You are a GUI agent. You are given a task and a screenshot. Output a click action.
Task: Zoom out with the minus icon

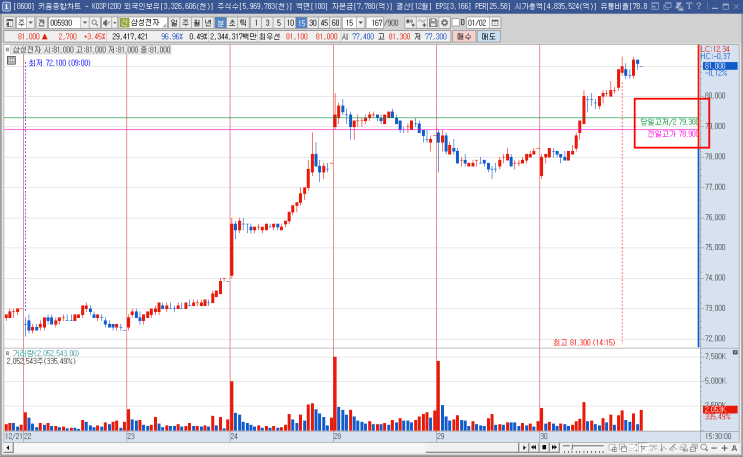pyautogui.click(x=714, y=448)
